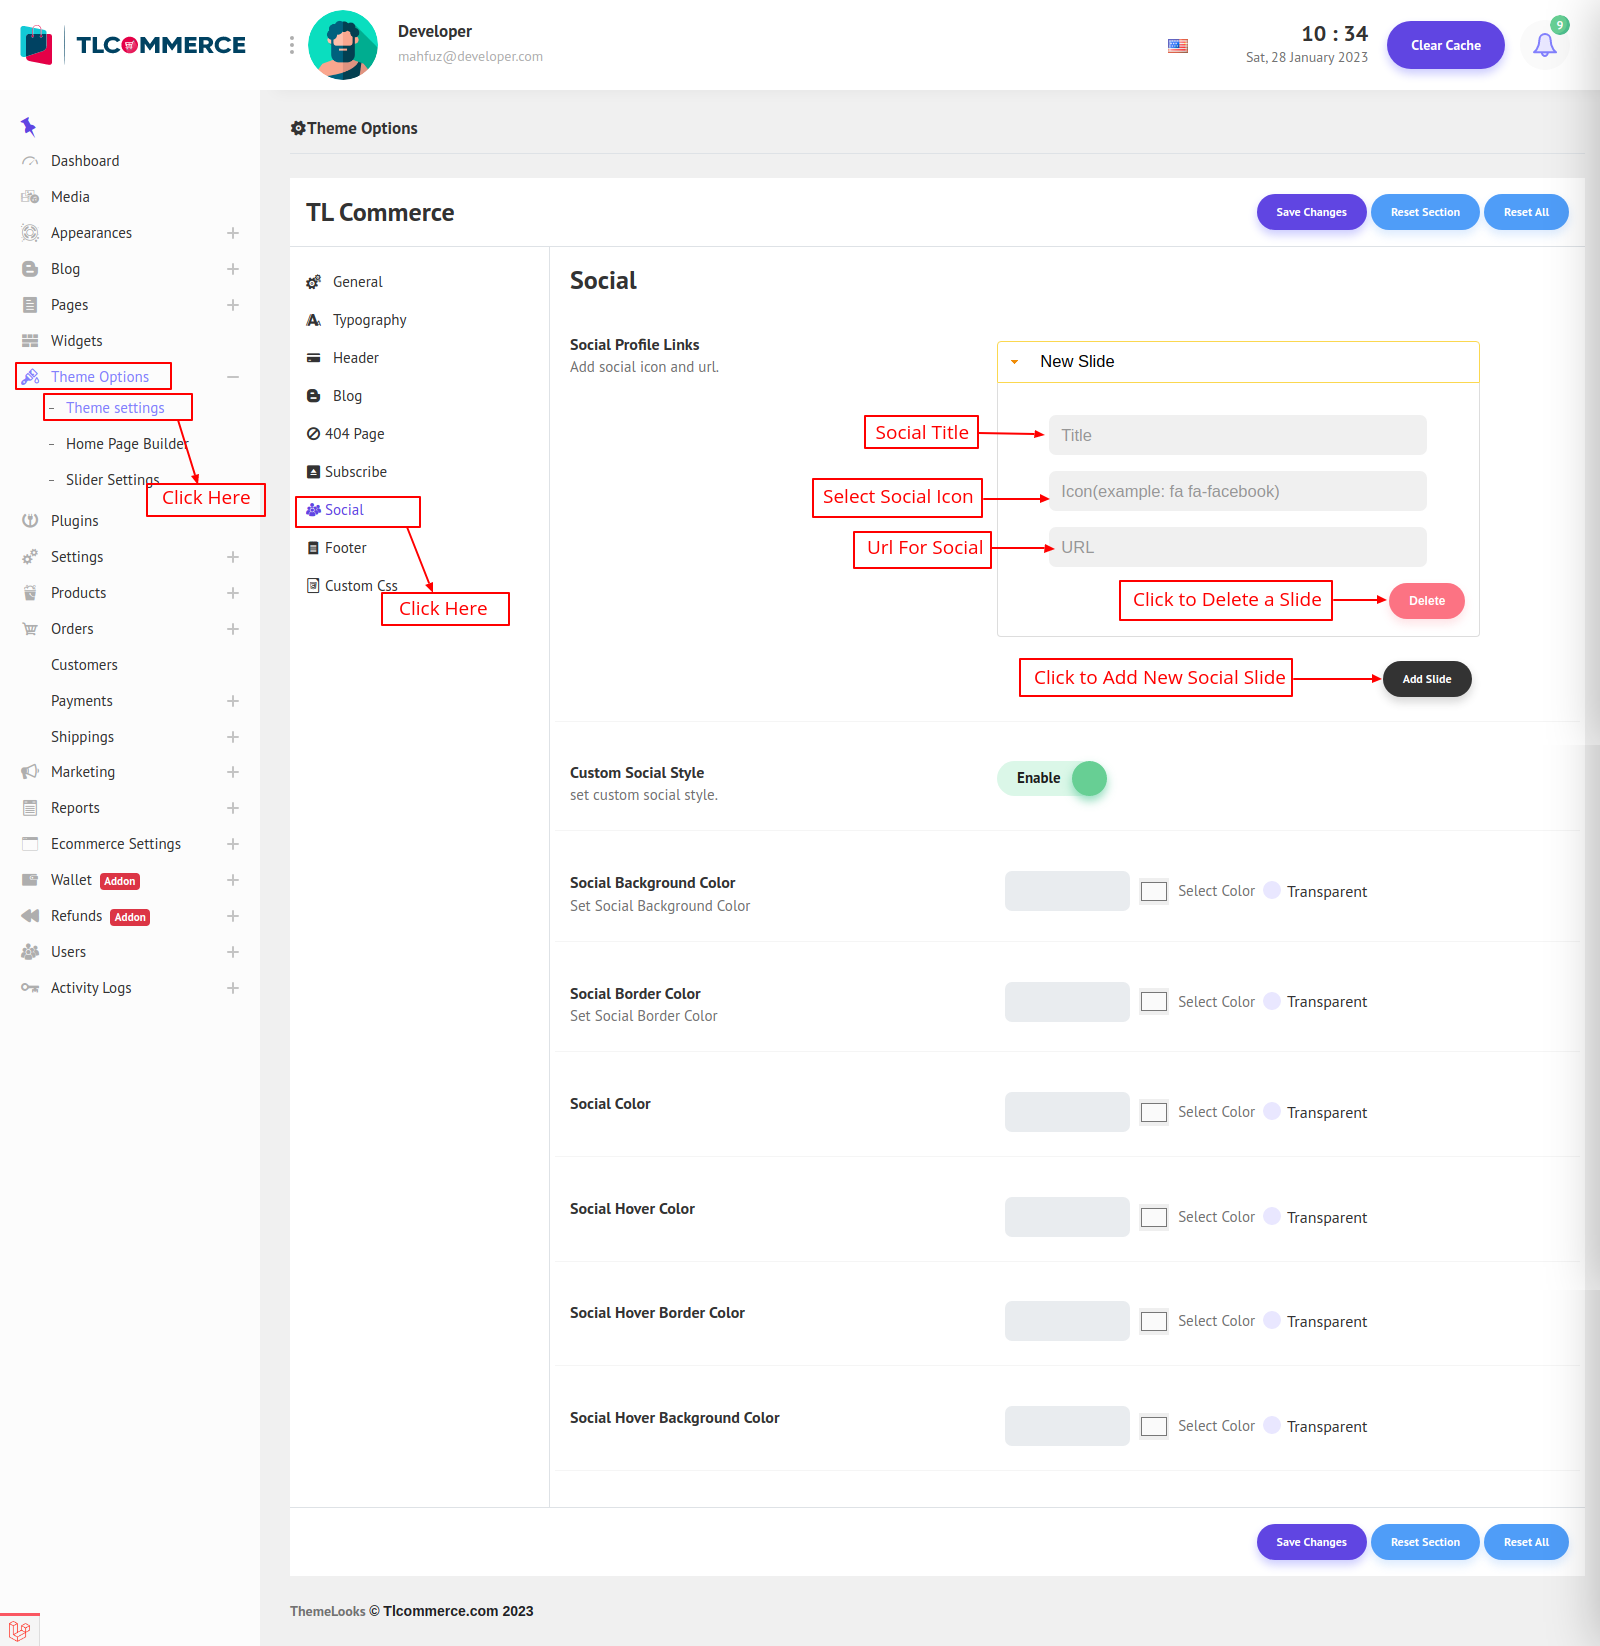1600x1646 pixels.
Task: Open the Typography settings tab
Action: click(x=369, y=320)
